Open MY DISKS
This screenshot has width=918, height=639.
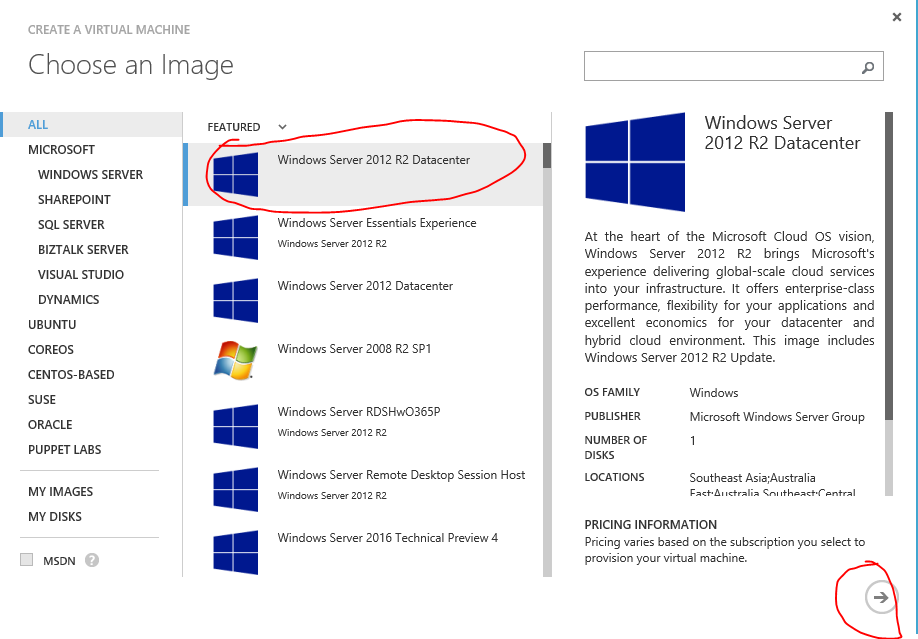coord(54,517)
